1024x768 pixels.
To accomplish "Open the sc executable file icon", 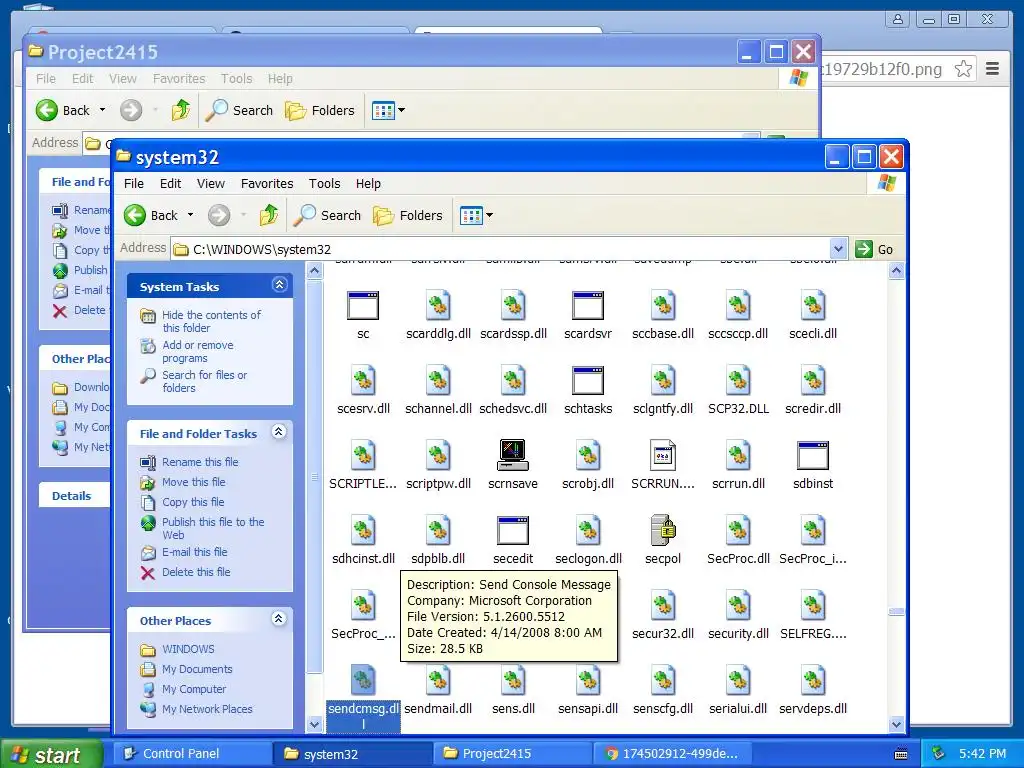I will [x=363, y=306].
